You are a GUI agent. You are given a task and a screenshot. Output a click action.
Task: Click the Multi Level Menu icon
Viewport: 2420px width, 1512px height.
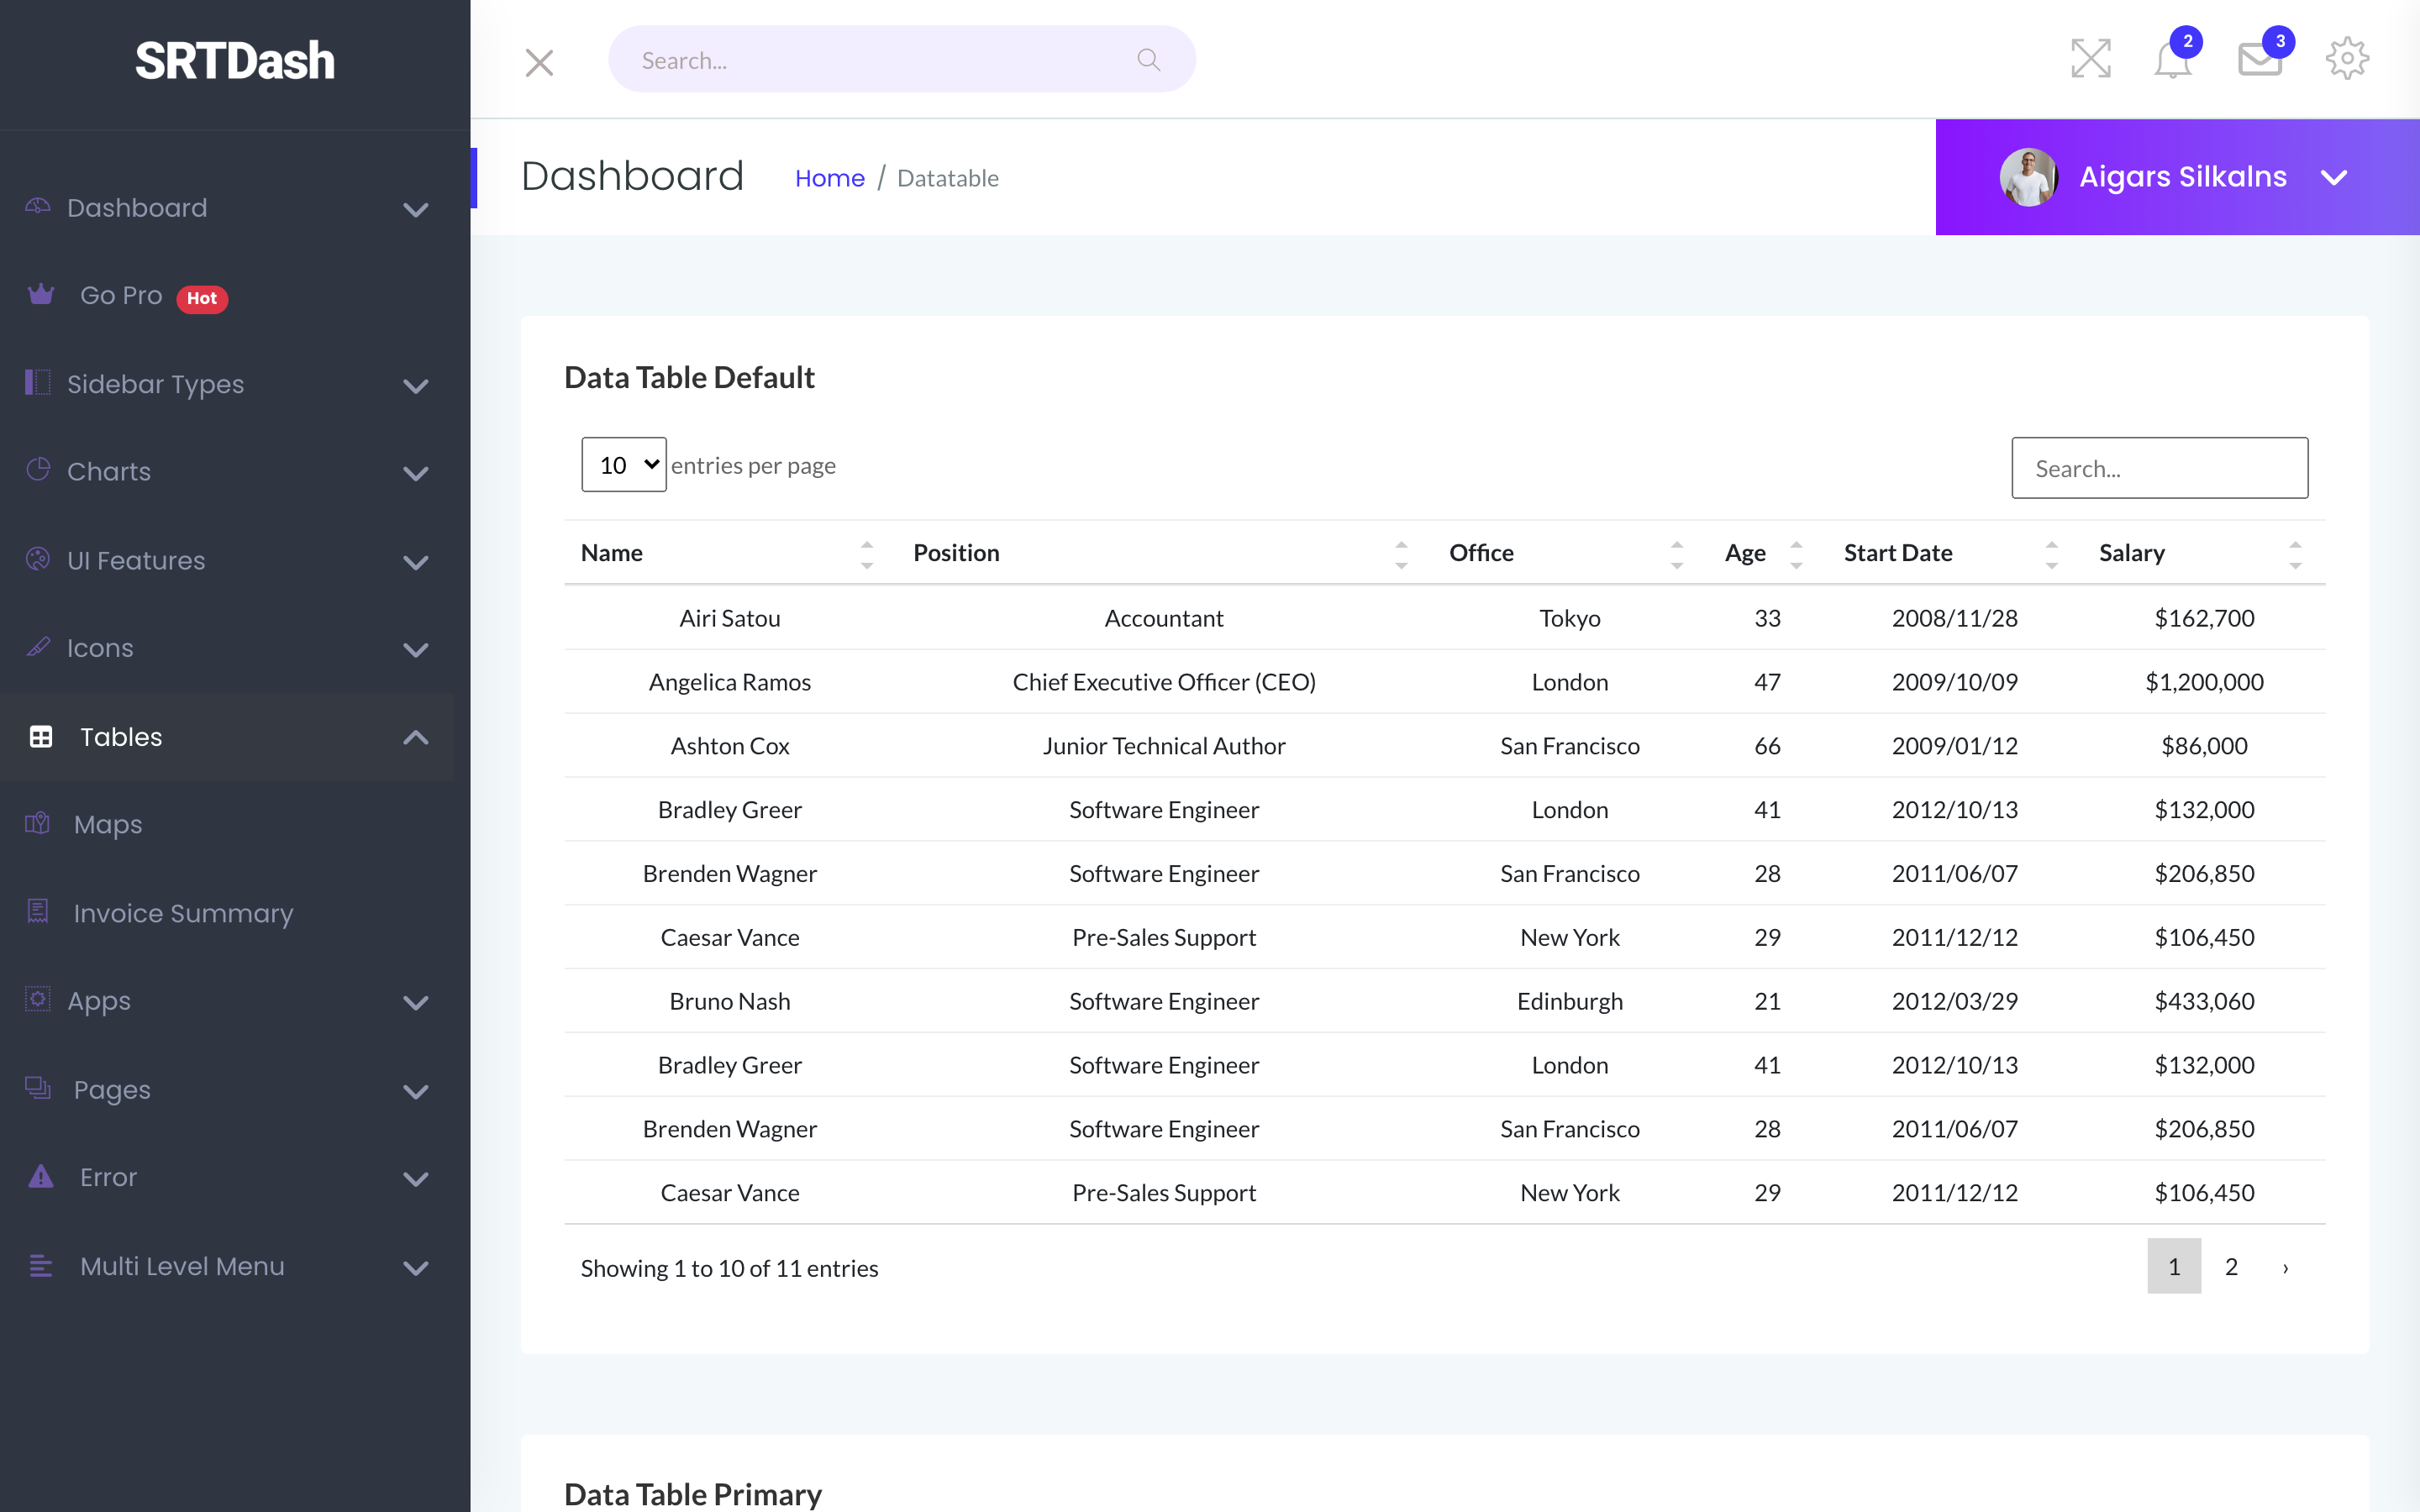pos(41,1266)
